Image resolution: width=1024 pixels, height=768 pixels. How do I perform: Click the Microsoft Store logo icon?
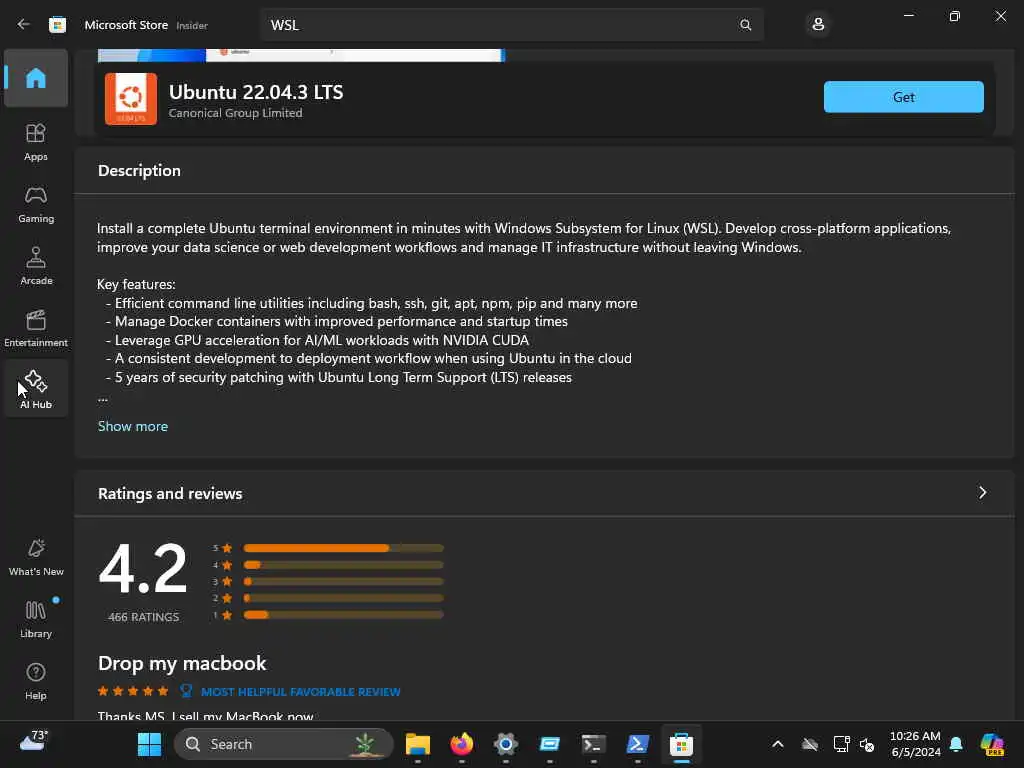click(x=57, y=25)
